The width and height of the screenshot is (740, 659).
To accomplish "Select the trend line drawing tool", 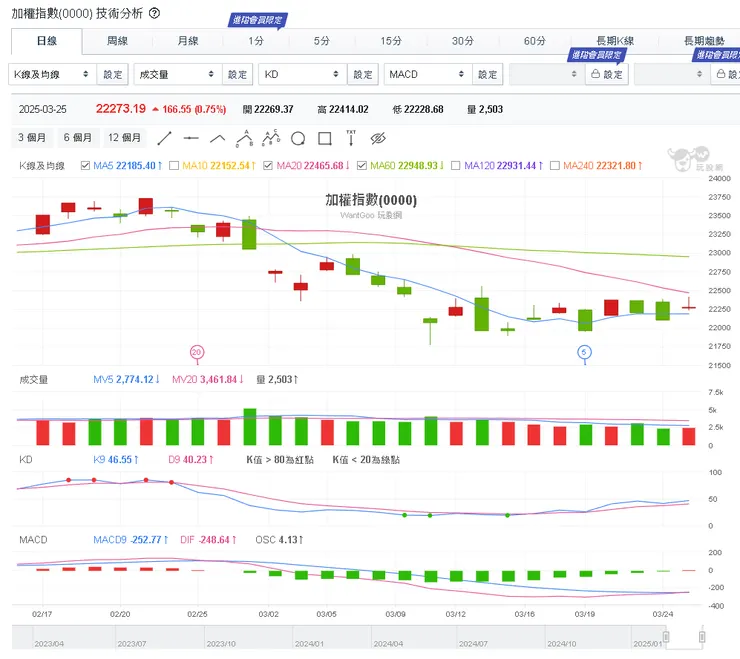I will point(164,138).
